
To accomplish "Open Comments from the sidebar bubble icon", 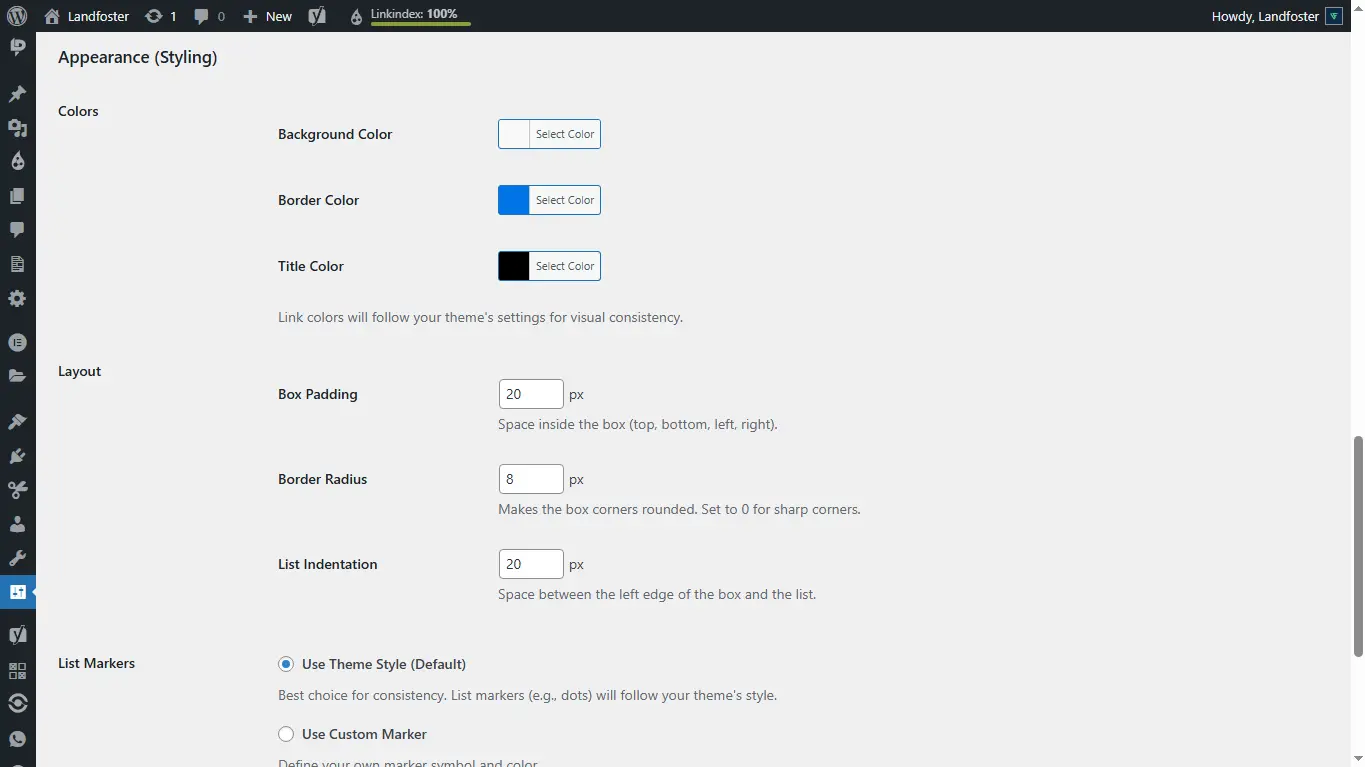I will (x=17, y=229).
